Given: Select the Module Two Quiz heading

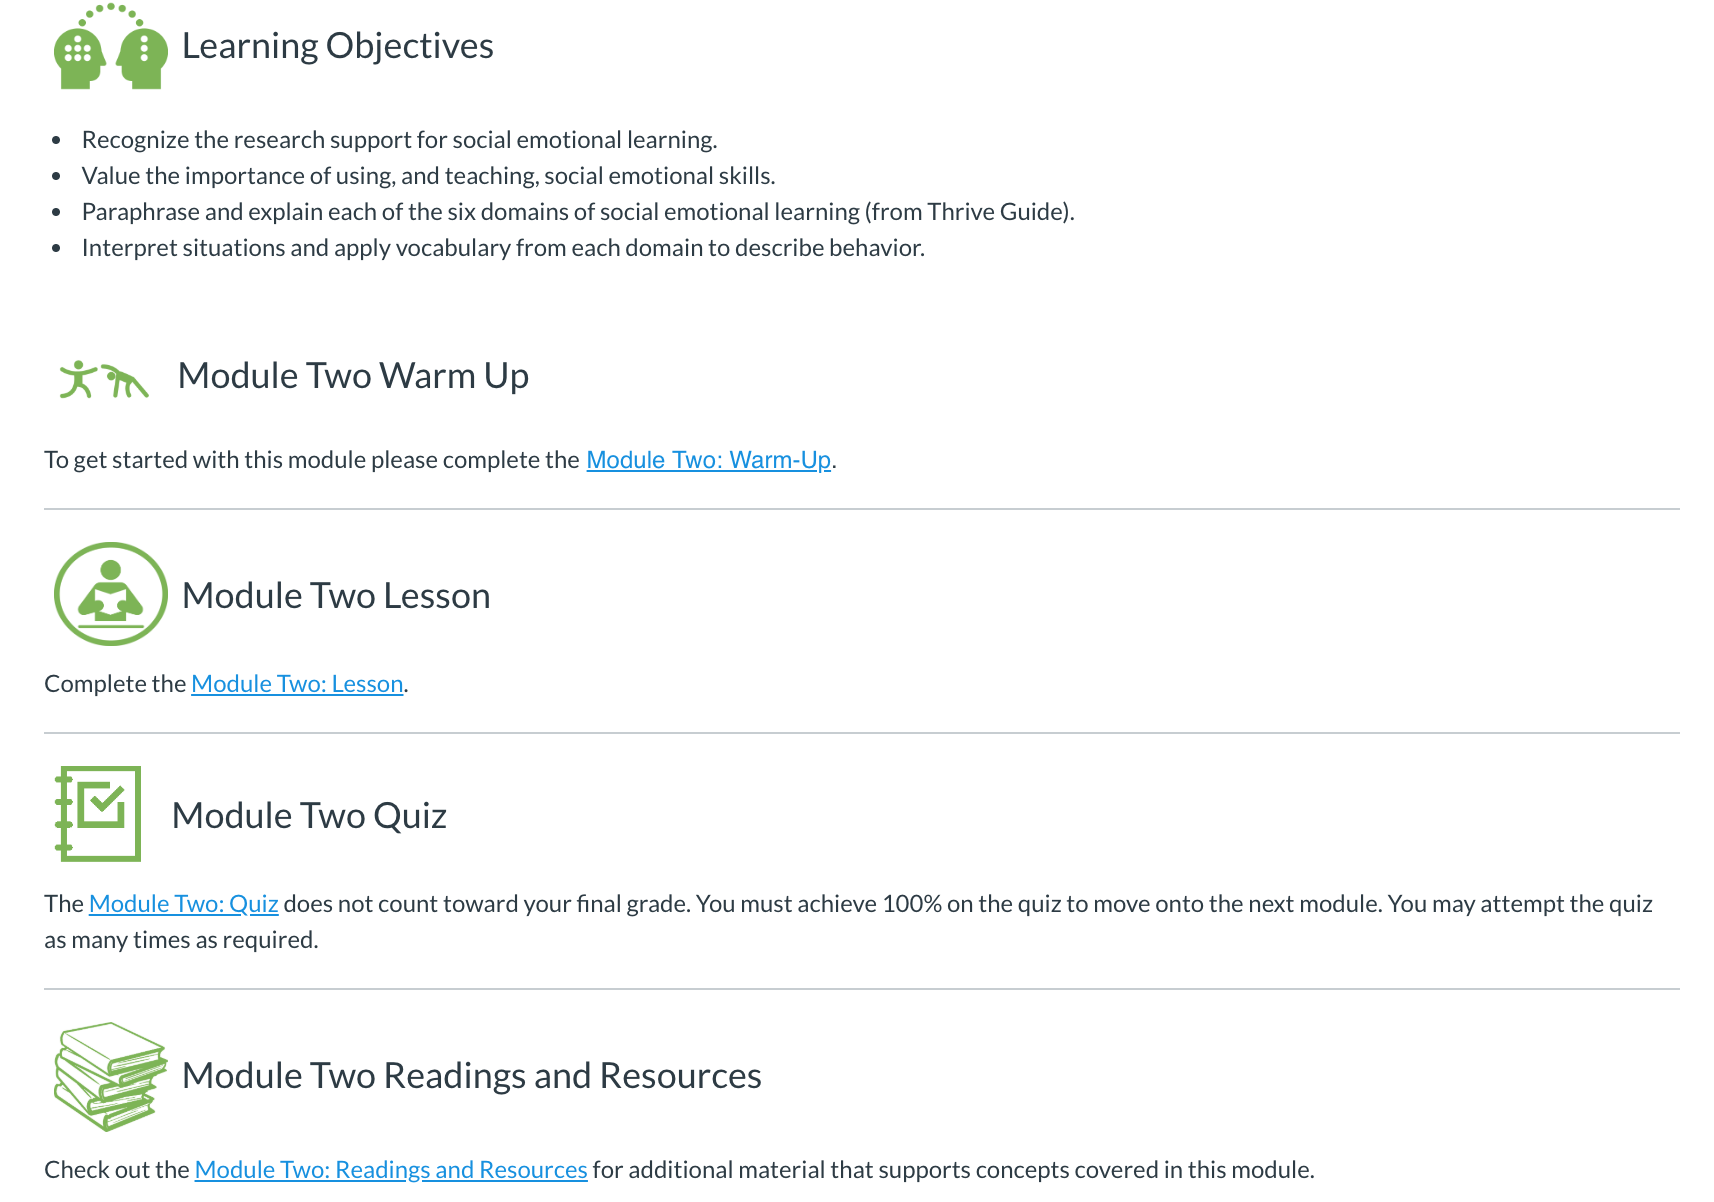Looking at the screenshot, I should (309, 816).
